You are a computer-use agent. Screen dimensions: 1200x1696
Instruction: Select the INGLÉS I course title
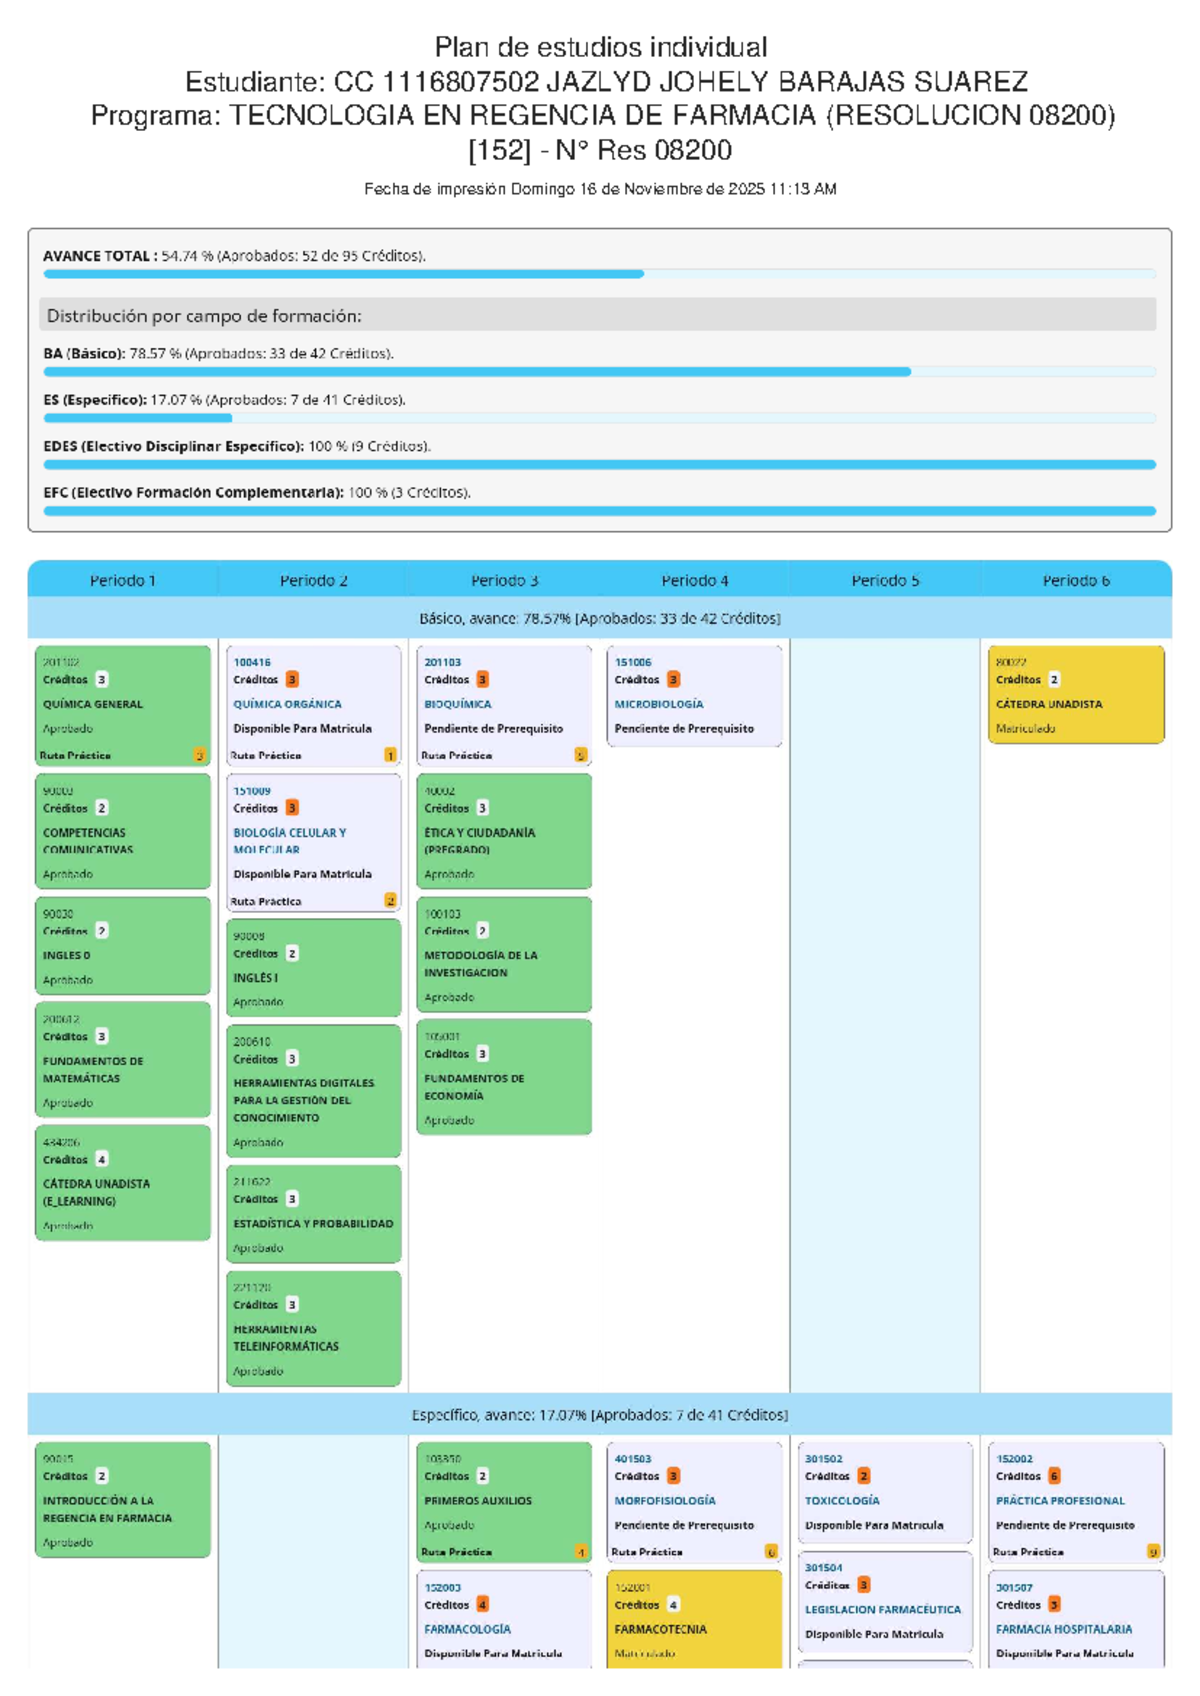255,978
